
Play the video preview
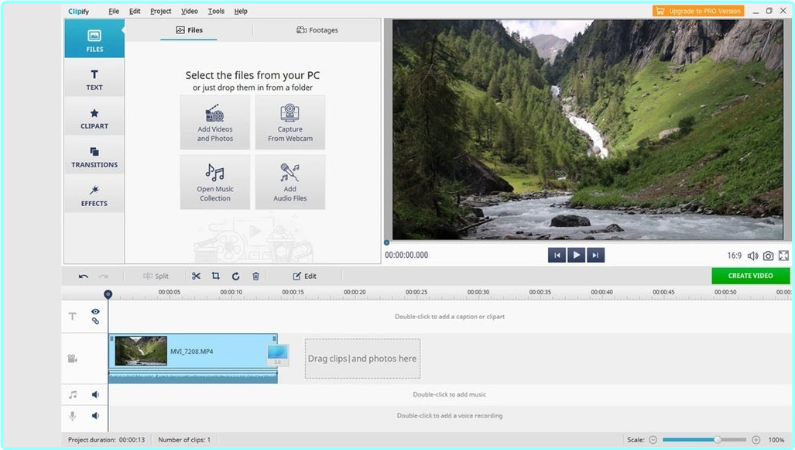576,255
